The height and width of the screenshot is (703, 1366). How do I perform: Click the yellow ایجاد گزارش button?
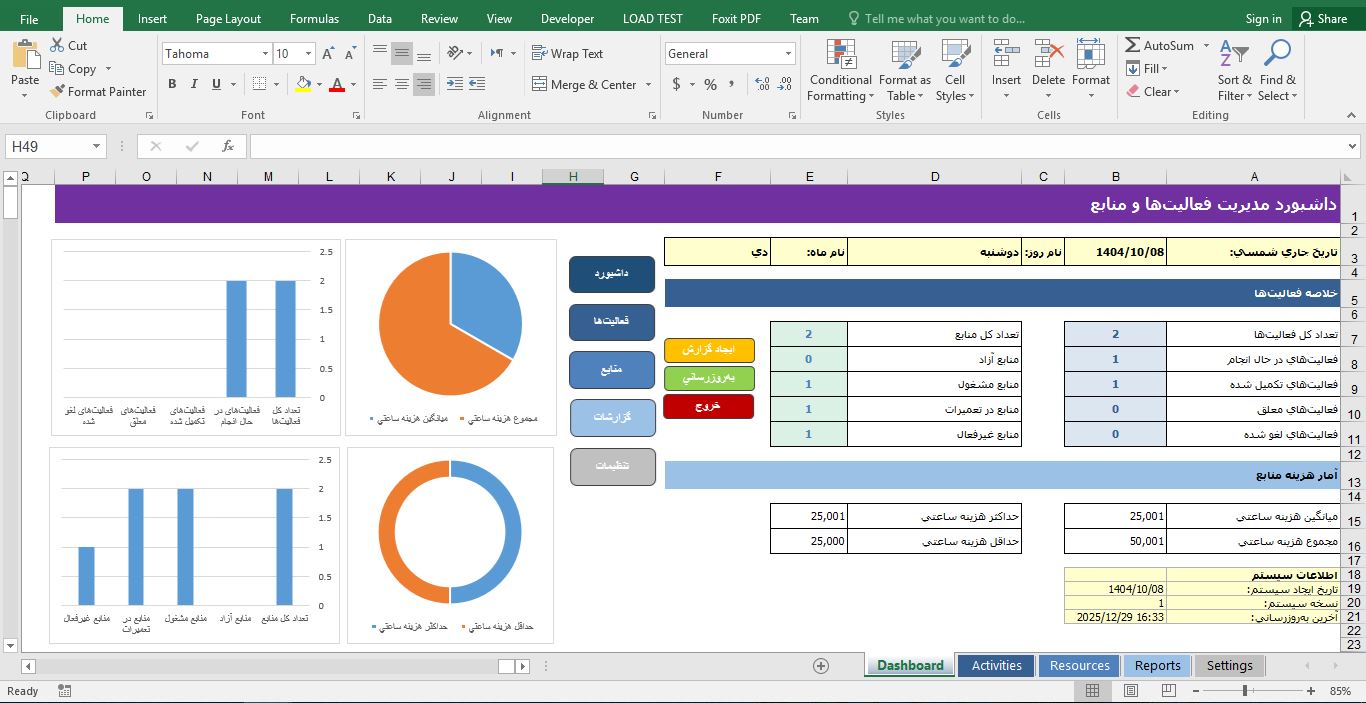click(708, 351)
